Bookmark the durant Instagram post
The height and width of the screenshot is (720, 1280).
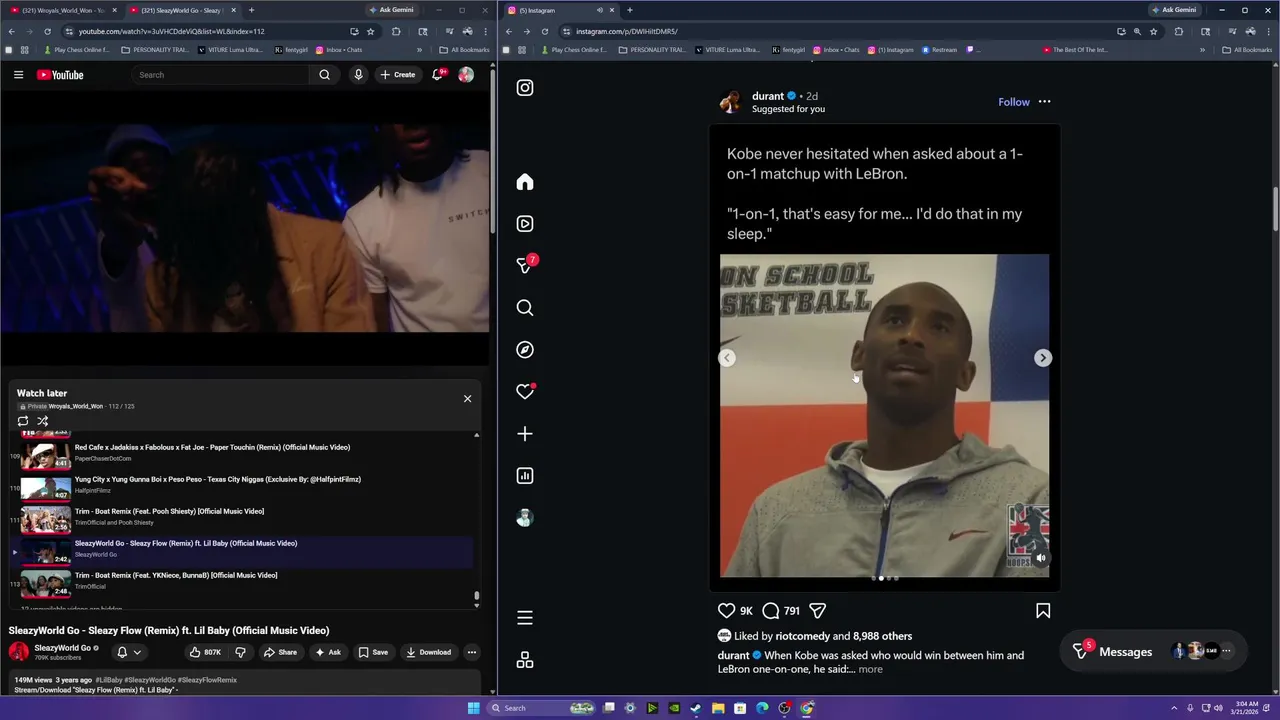pos(1043,611)
